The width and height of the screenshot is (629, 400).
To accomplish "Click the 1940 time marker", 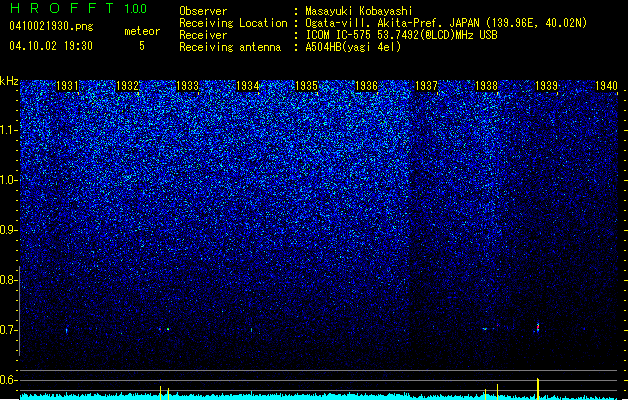I will coord(606,86).
